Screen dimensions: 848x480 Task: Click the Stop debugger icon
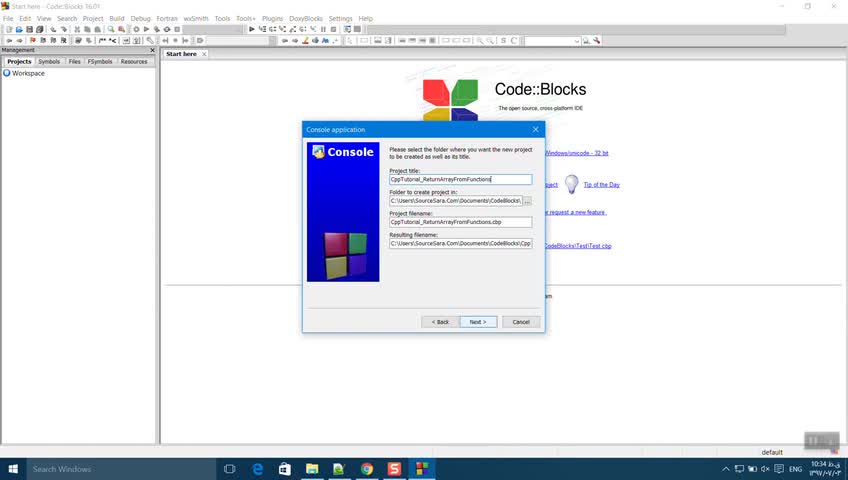click(x=334, y=29)
